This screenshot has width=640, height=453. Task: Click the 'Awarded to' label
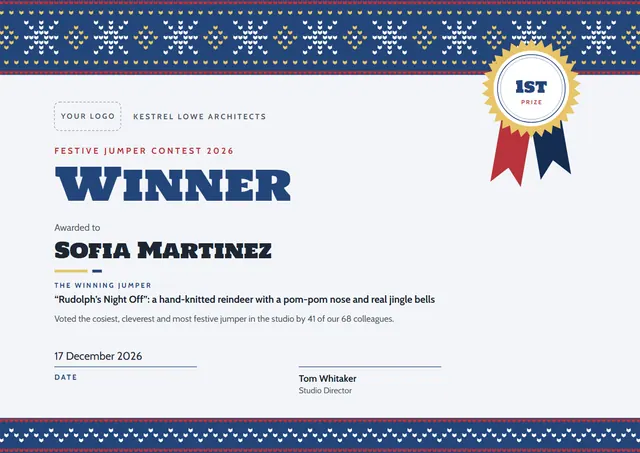pyautogui.click(x=77, y=228)
